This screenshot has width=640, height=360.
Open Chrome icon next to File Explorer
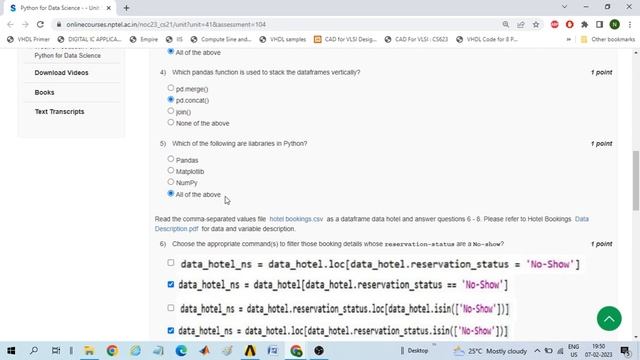pyautogui.click(x=112, y=351)
